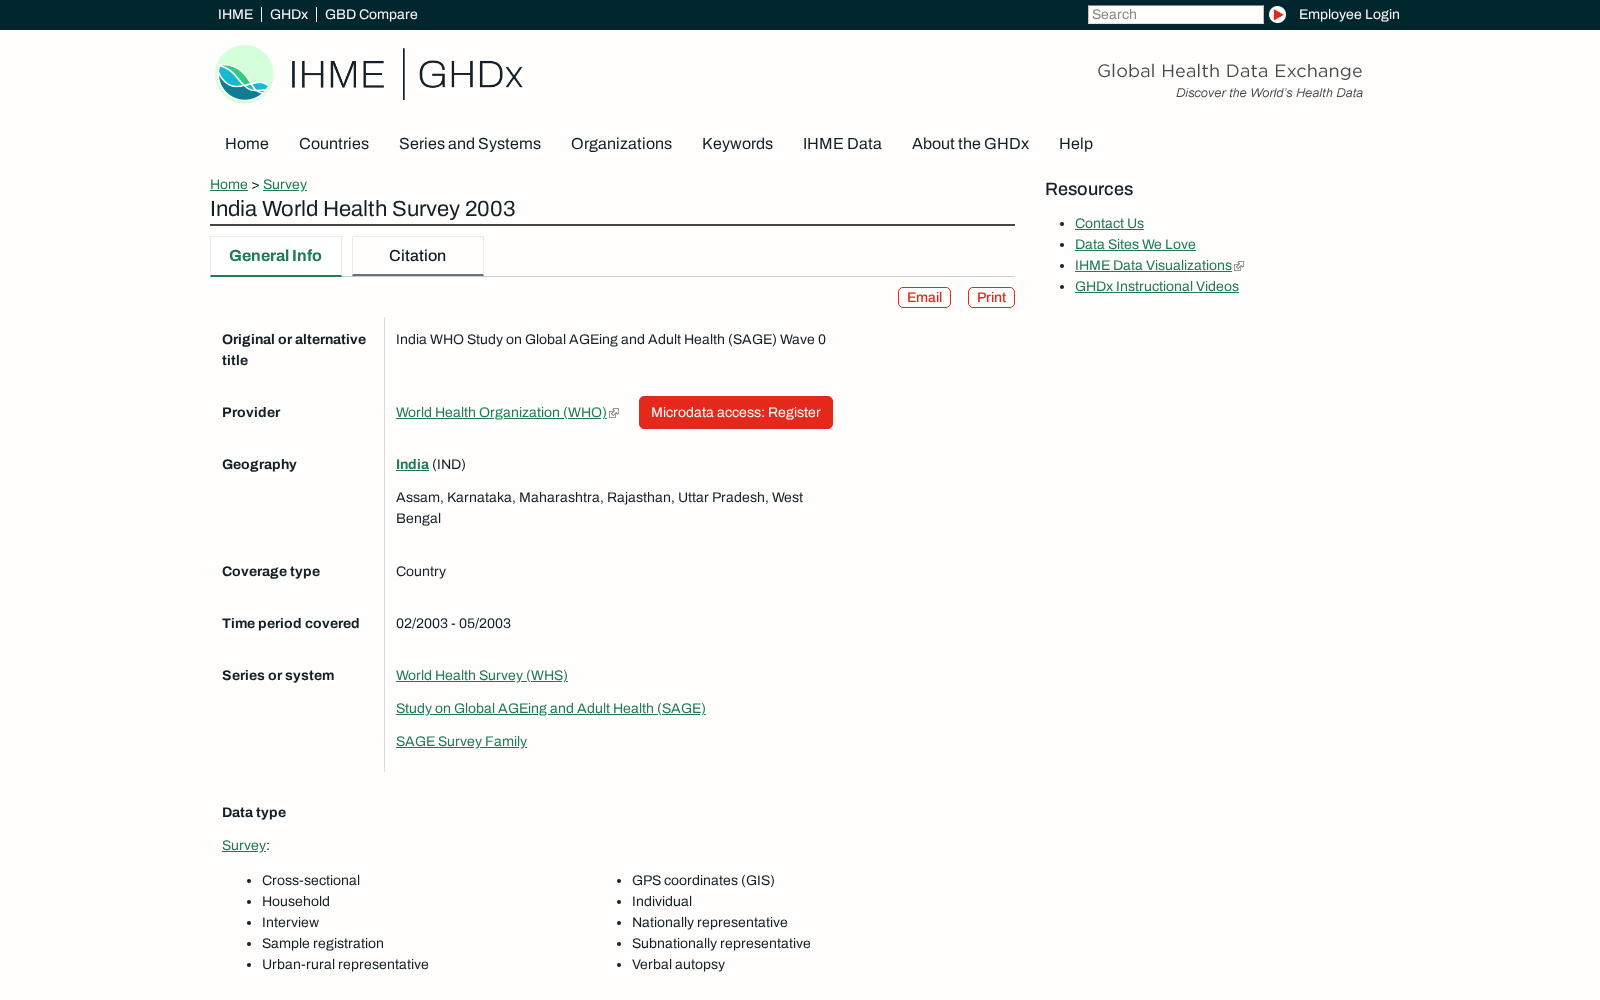Click Employee Login
Screen dimensions: 1600x1000
[x=1349, y=14]
